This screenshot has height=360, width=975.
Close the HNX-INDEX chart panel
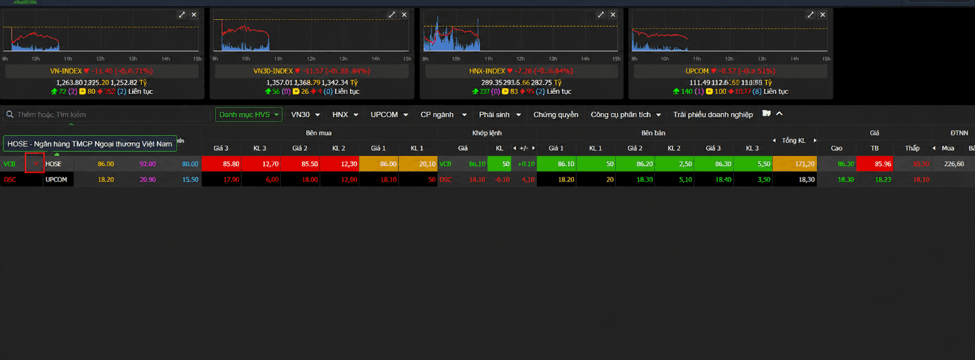pyautogui.click(x=614, y=14)
